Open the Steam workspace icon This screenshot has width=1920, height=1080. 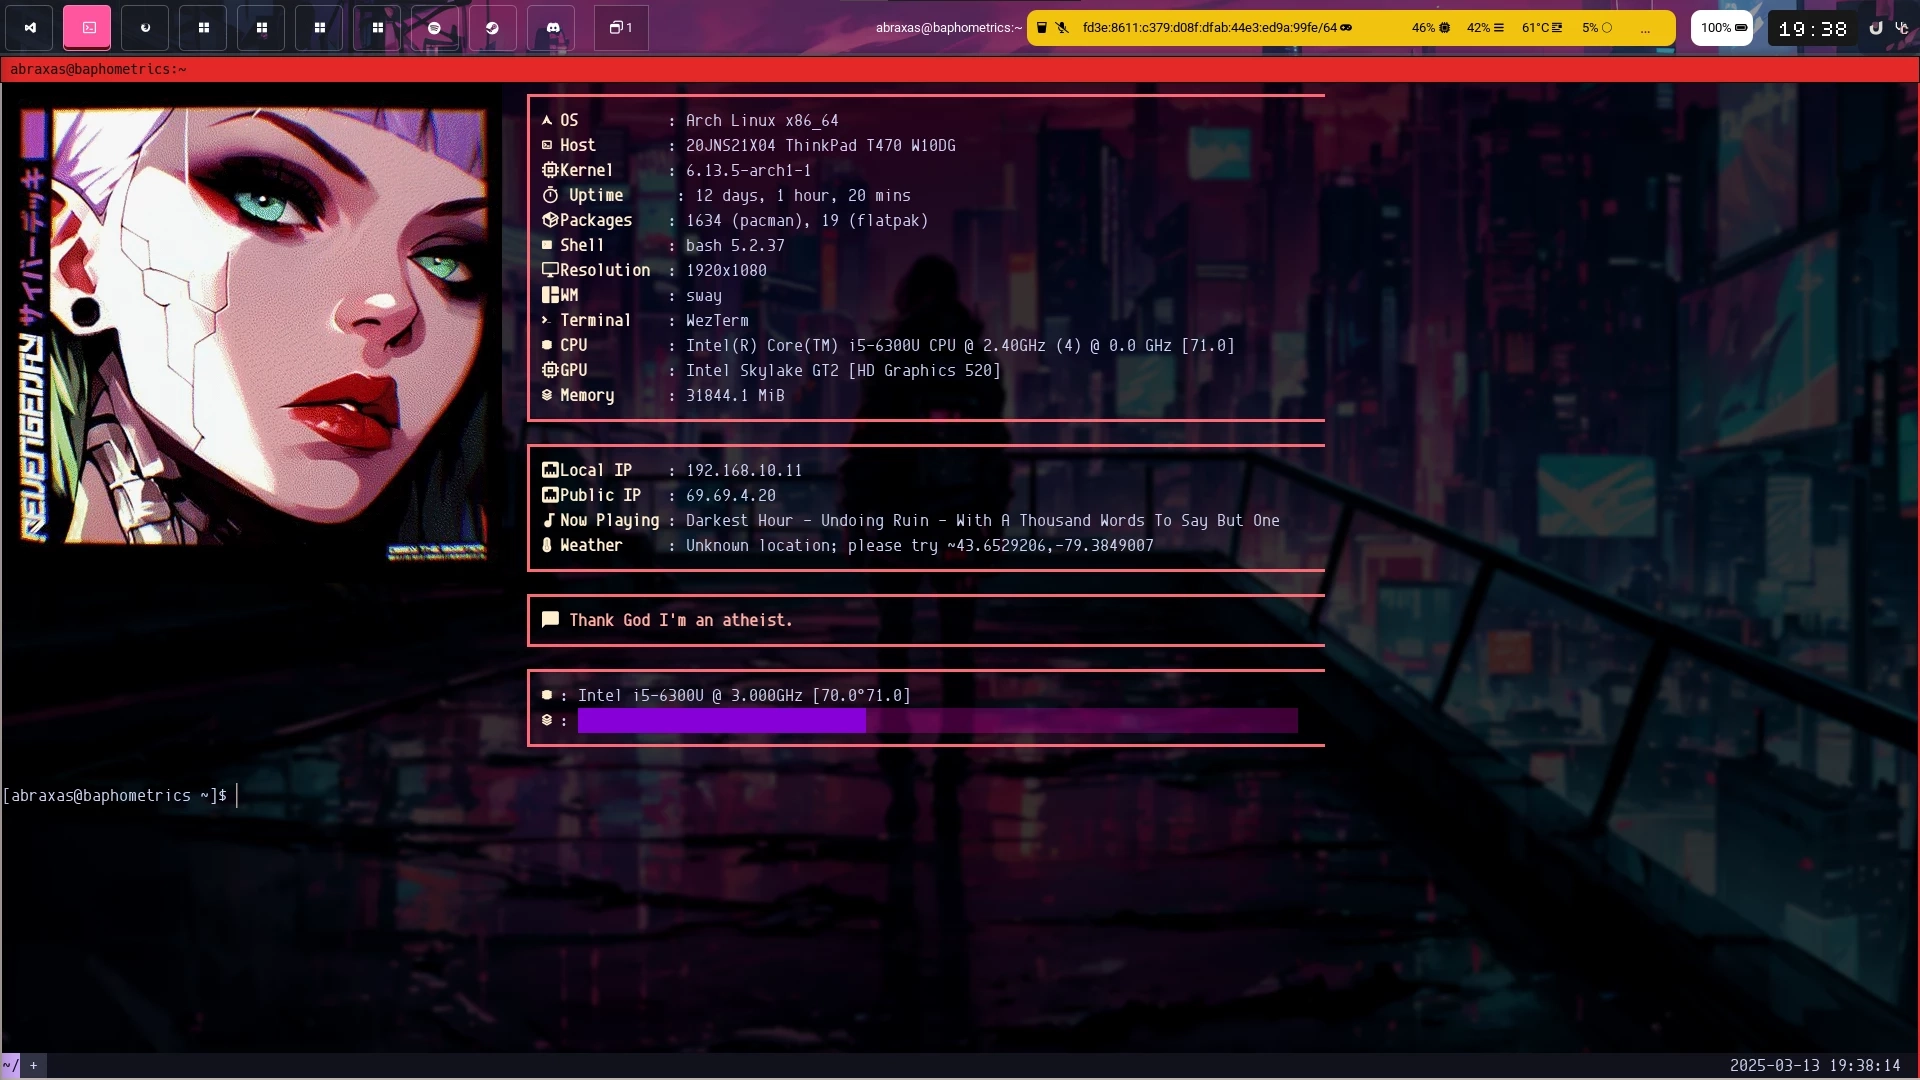[x=492, y=28]
